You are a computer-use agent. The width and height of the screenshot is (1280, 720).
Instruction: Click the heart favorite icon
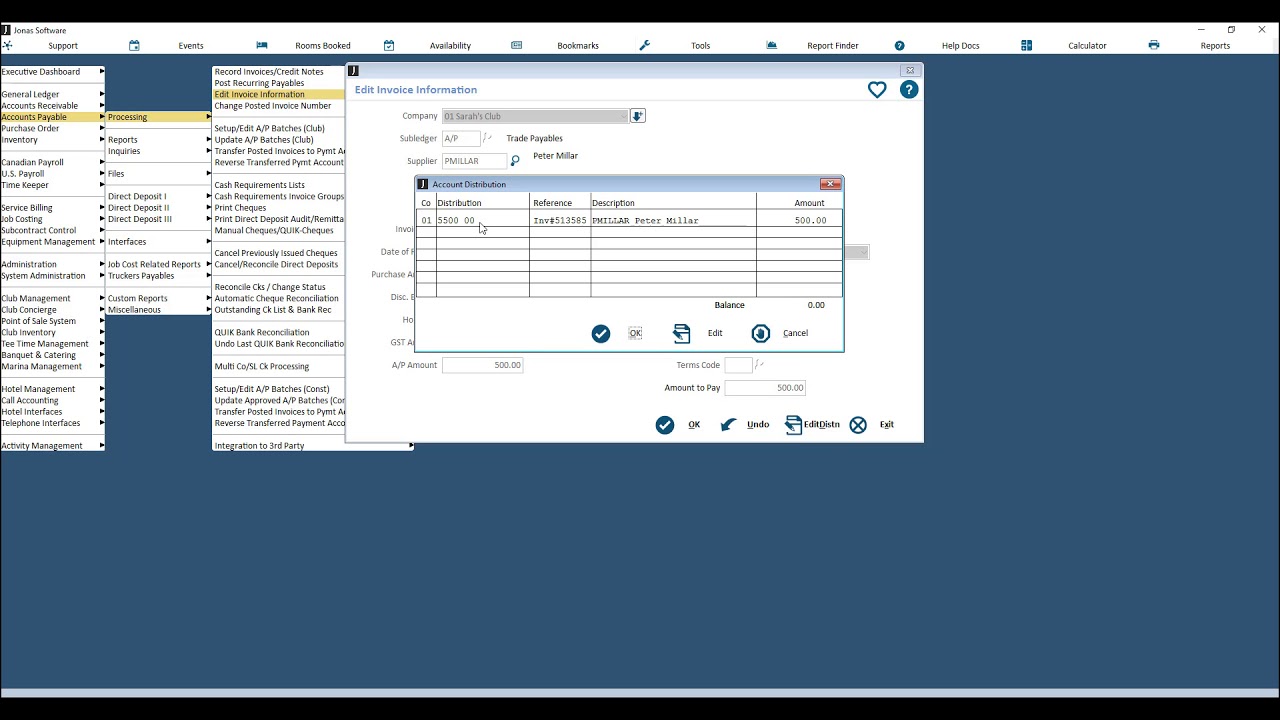(x=877, y=90)
